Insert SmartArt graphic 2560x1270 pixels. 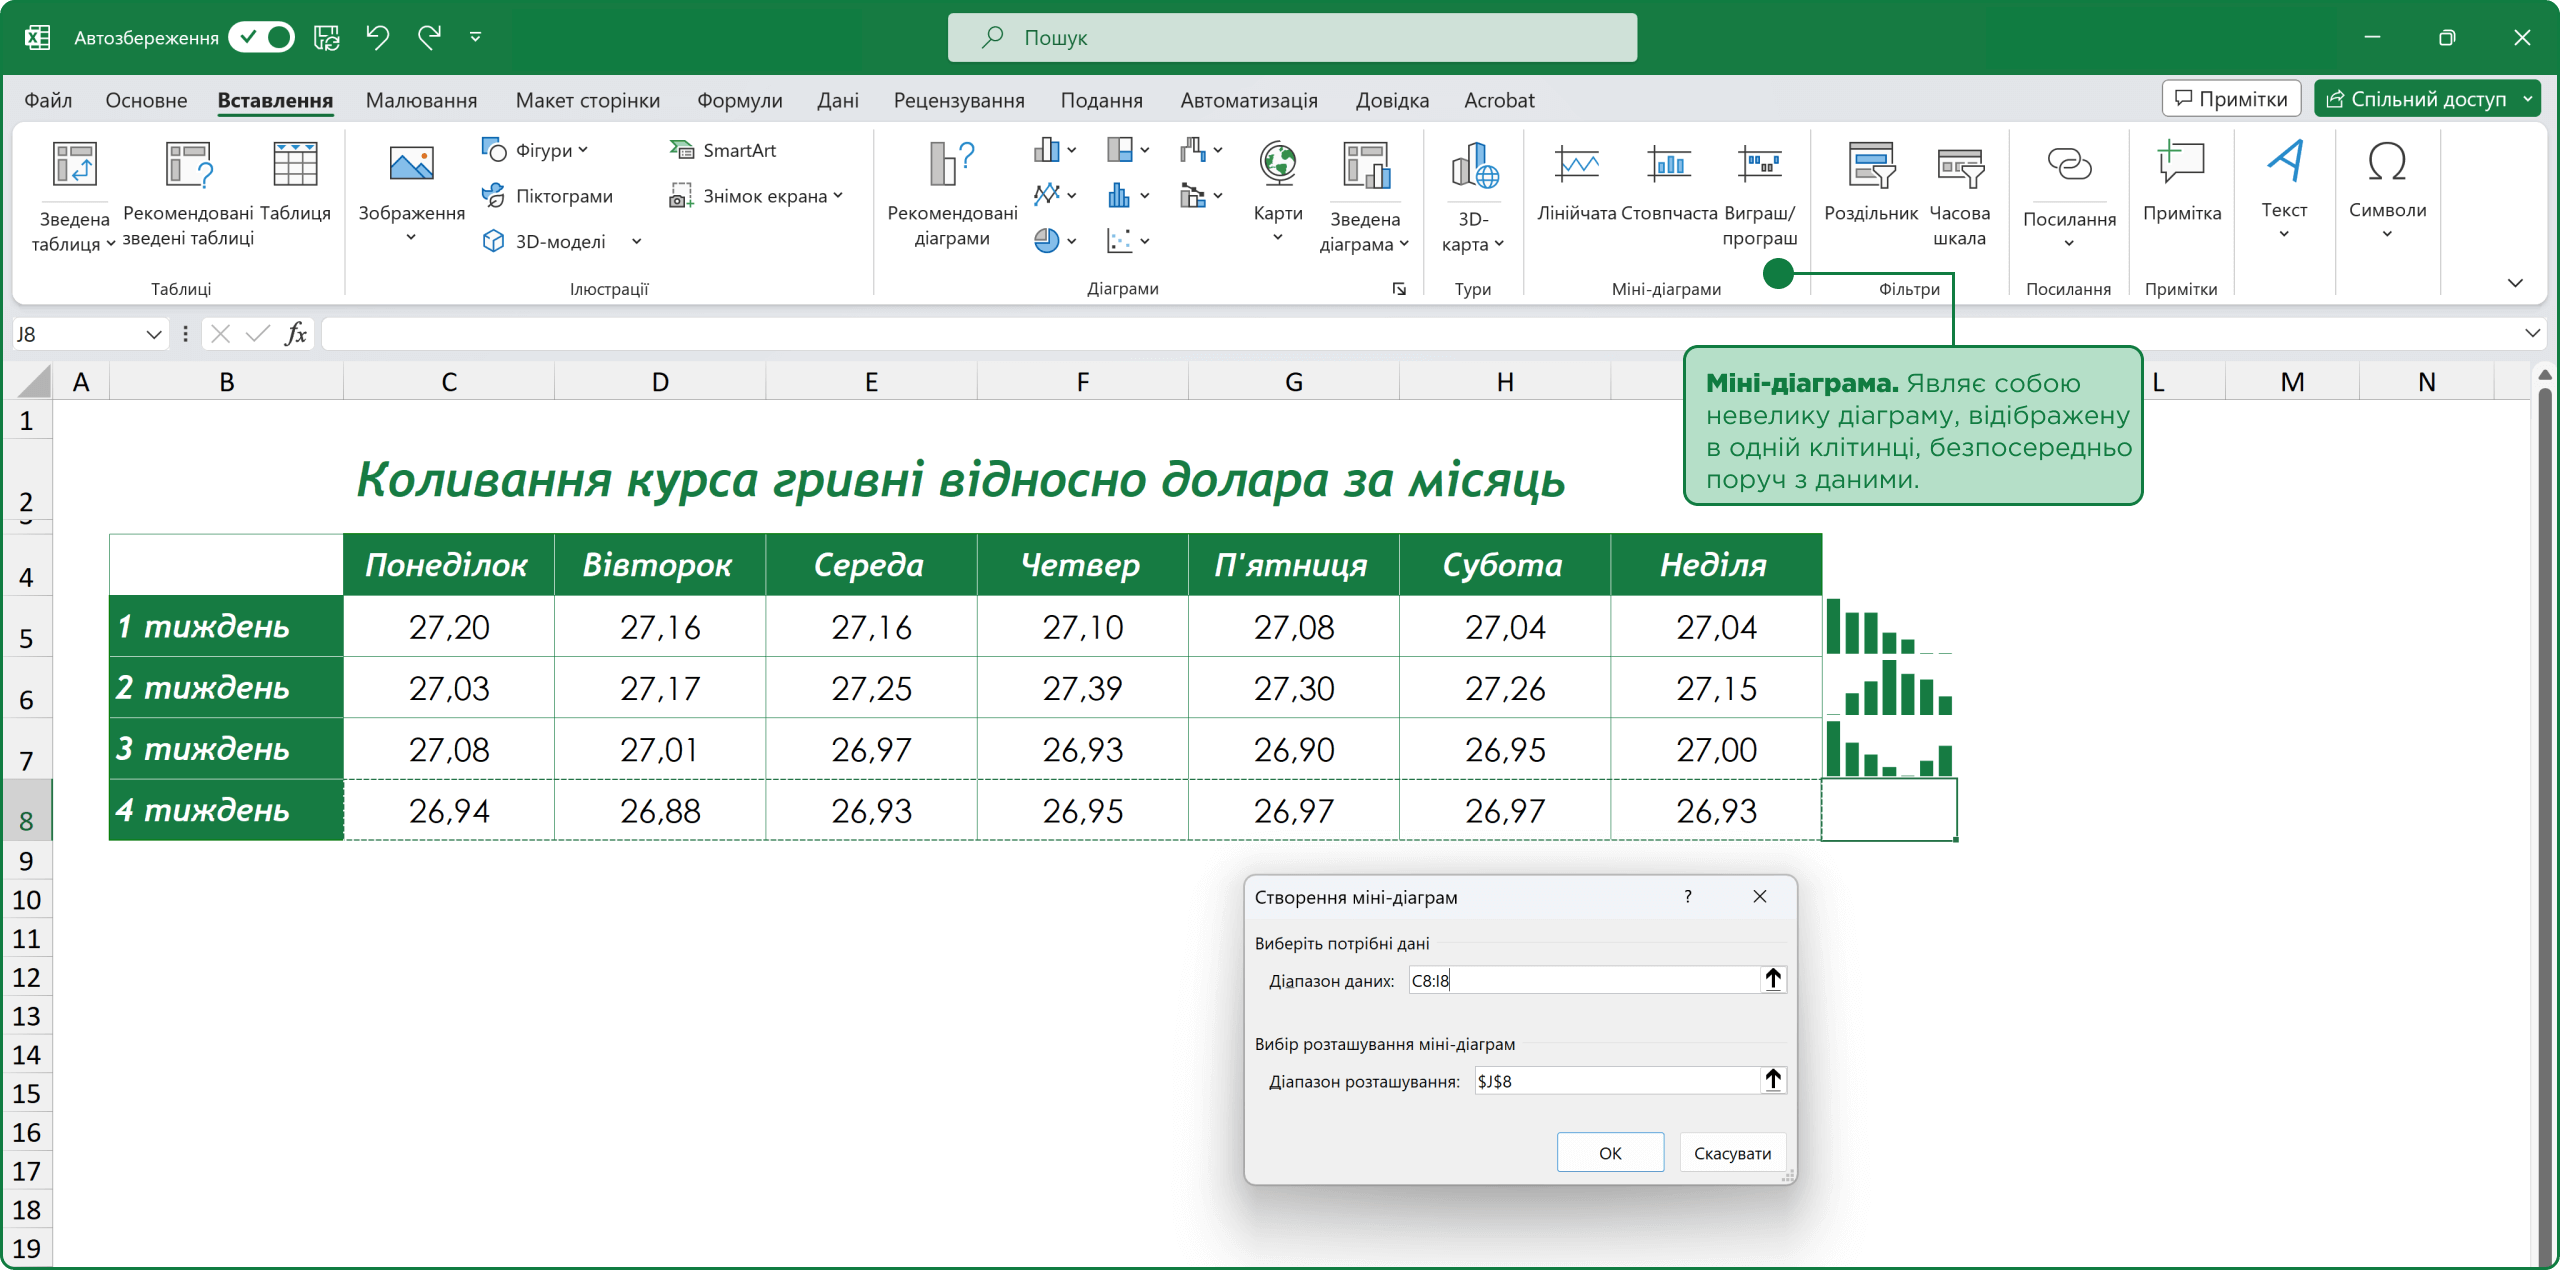tap(723, 150)
